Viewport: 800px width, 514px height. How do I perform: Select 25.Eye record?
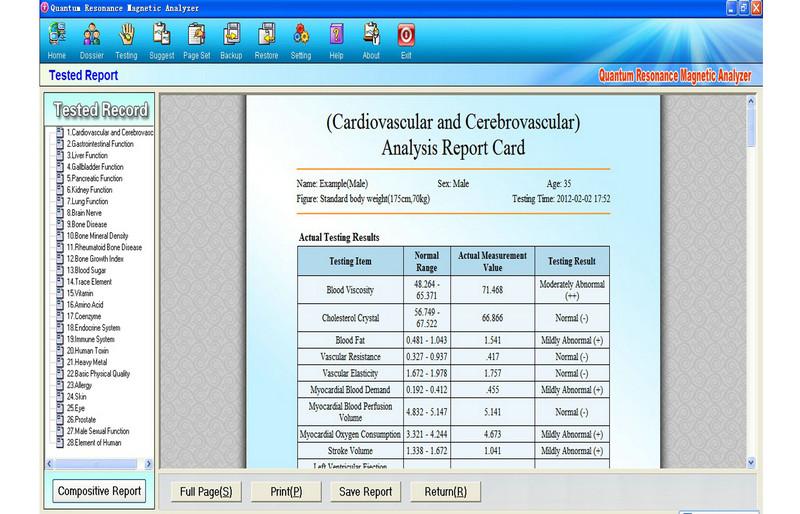pos(76,408)
